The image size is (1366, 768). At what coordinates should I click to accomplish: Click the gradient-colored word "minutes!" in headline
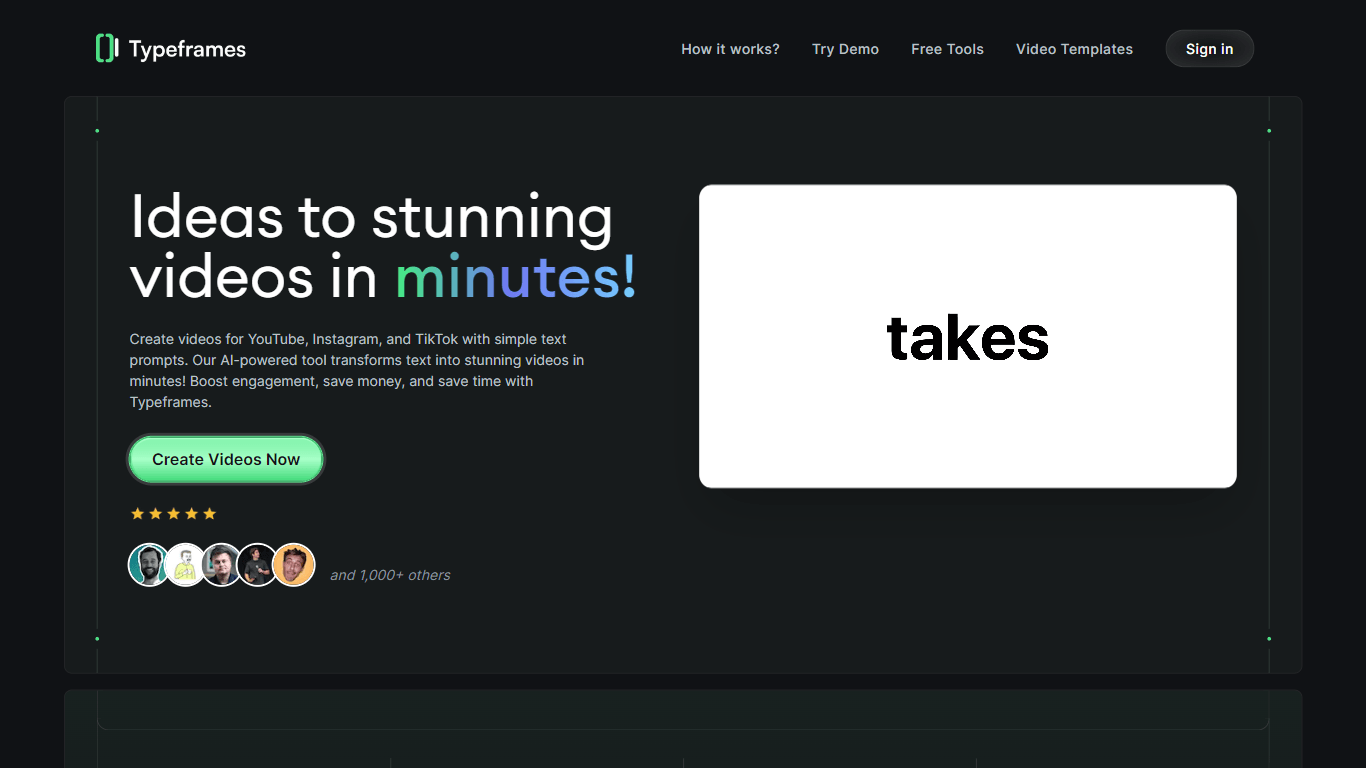tap(516, 278)
